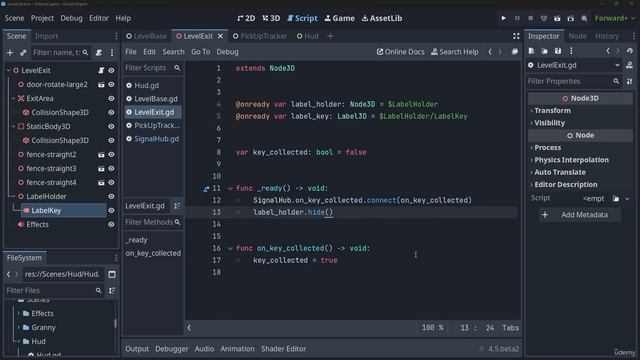Hide the door-rotate-large2 node
Screen dimensions: 640x360
point(111,84)
